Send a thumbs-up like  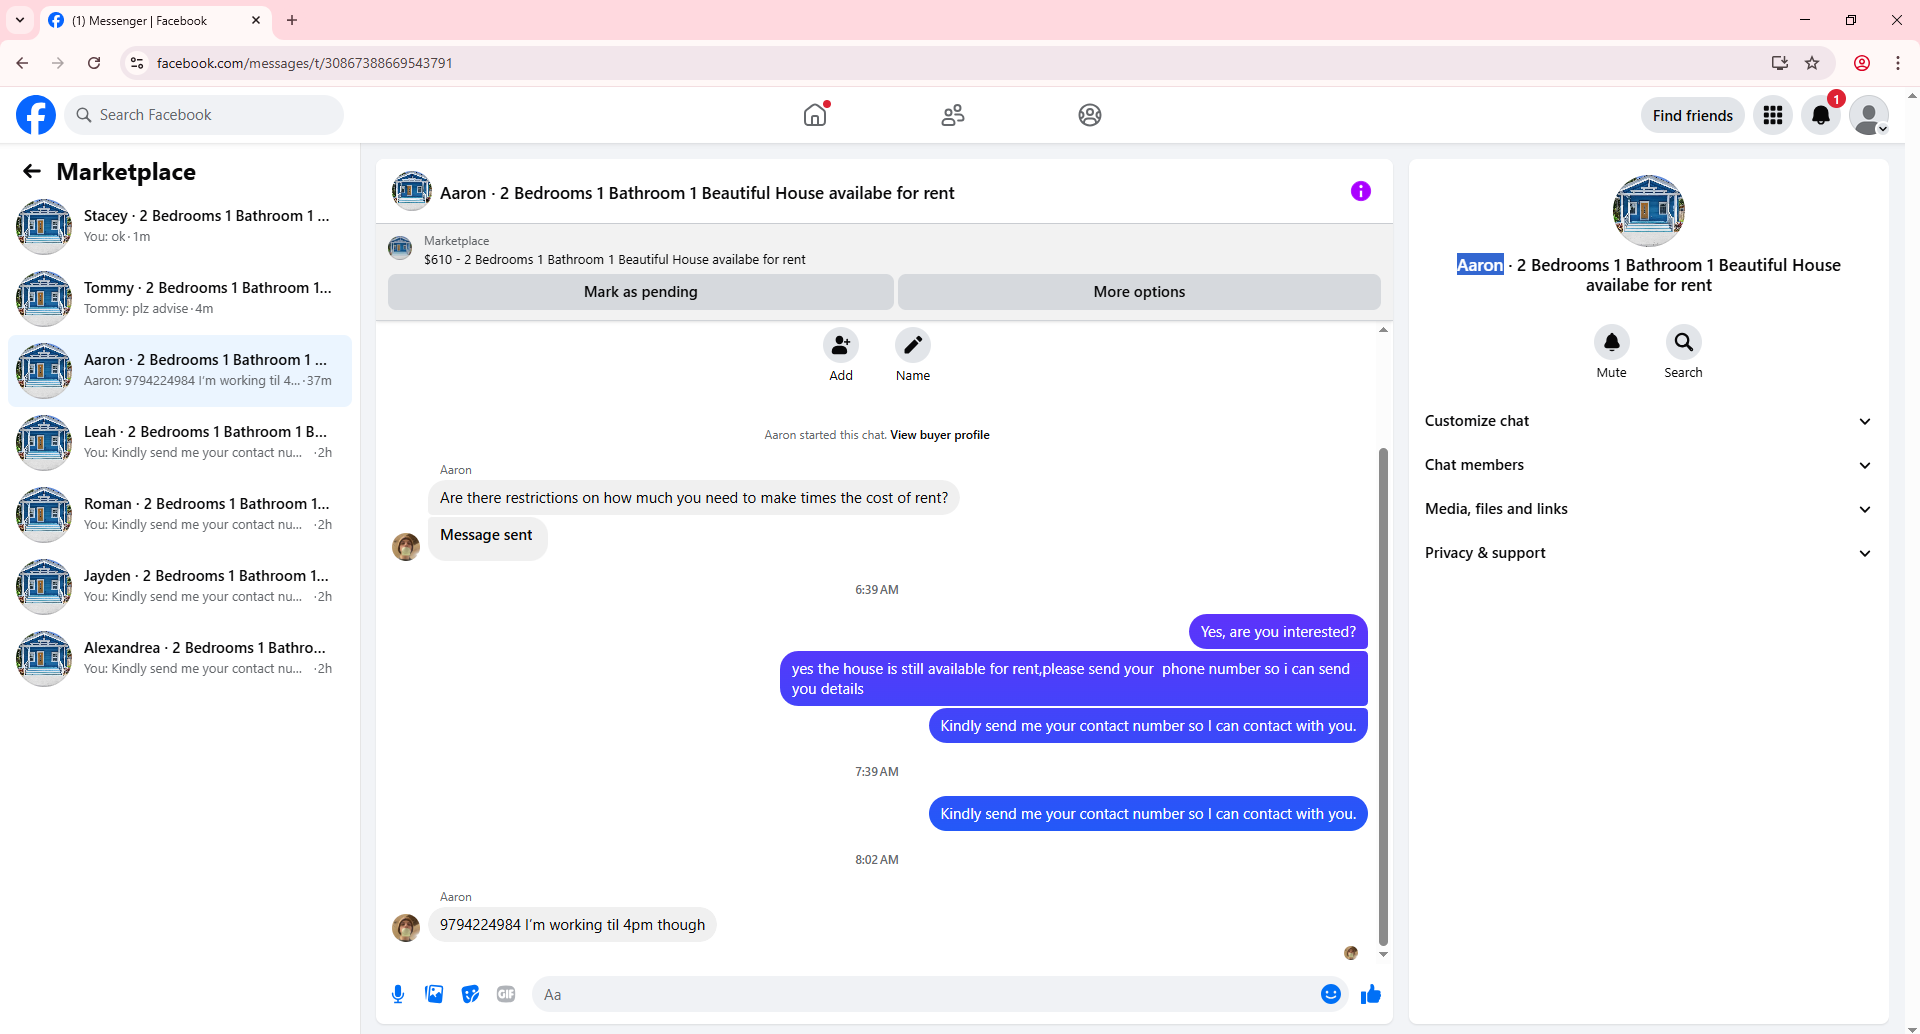point(1371,994)
